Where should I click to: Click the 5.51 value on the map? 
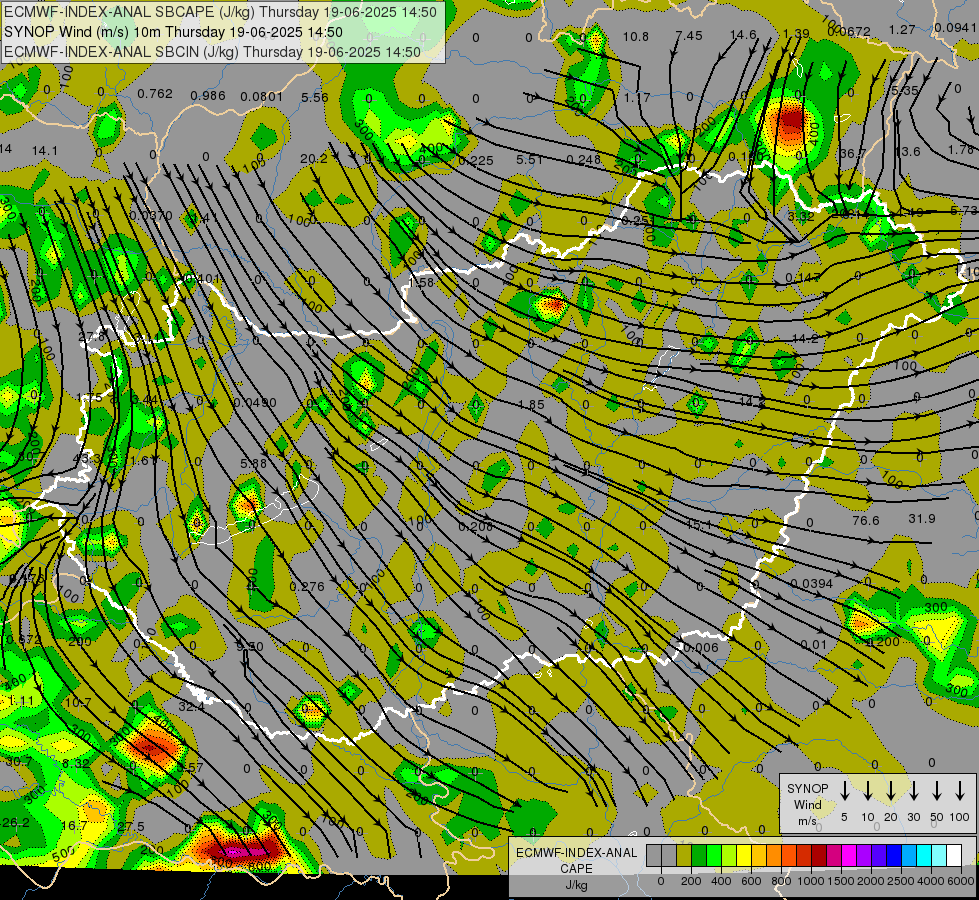[529, 159]
